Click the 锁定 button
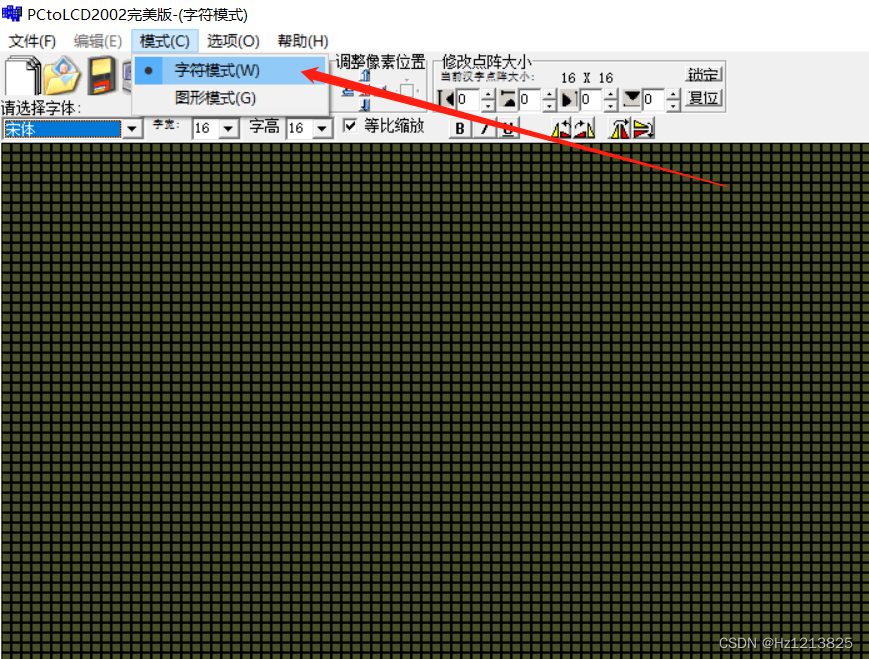 (x=703, y=75)
